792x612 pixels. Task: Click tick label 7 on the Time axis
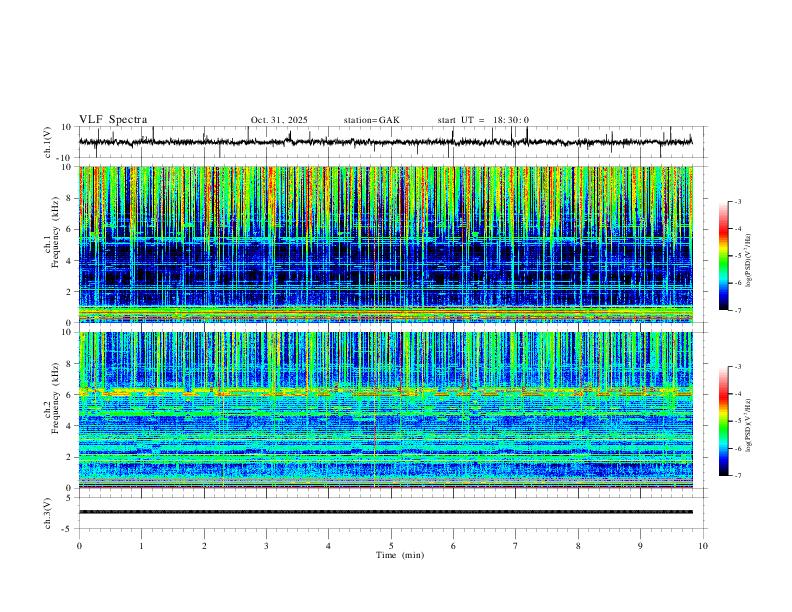pyautogui.click(x=516, y=546)
